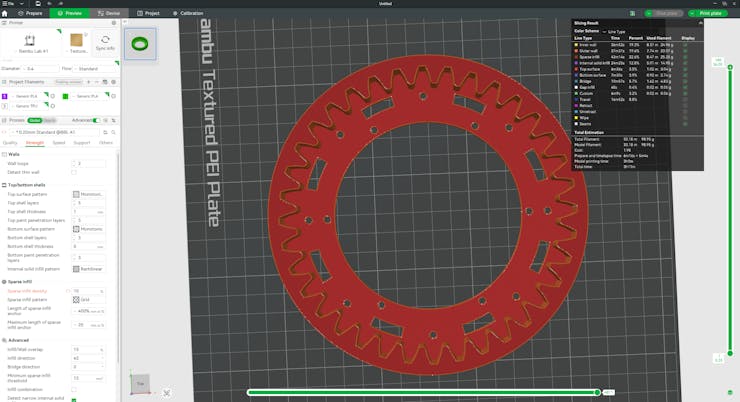
Task: Toggle Advanced mode switch
Action: (x=96, y=120)
